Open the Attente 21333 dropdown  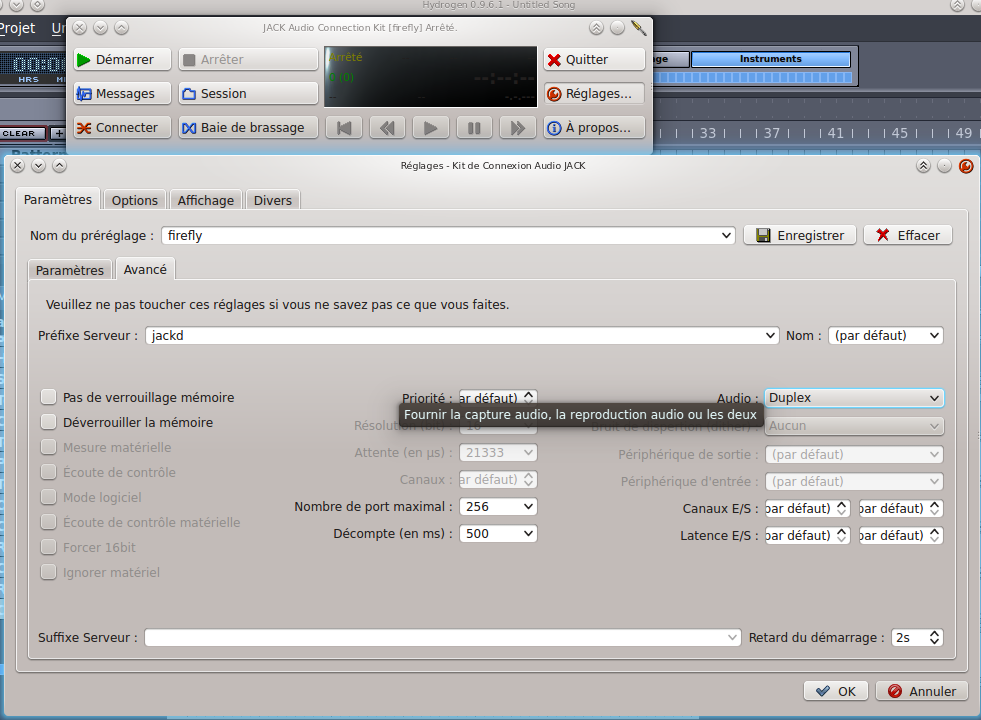pyautogui.click(x=498, y=452)
